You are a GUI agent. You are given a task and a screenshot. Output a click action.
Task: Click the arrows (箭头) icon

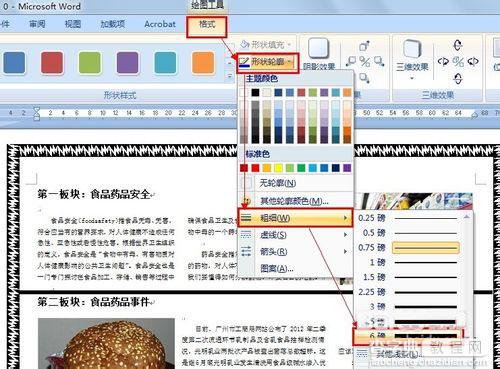pos(246,251)
